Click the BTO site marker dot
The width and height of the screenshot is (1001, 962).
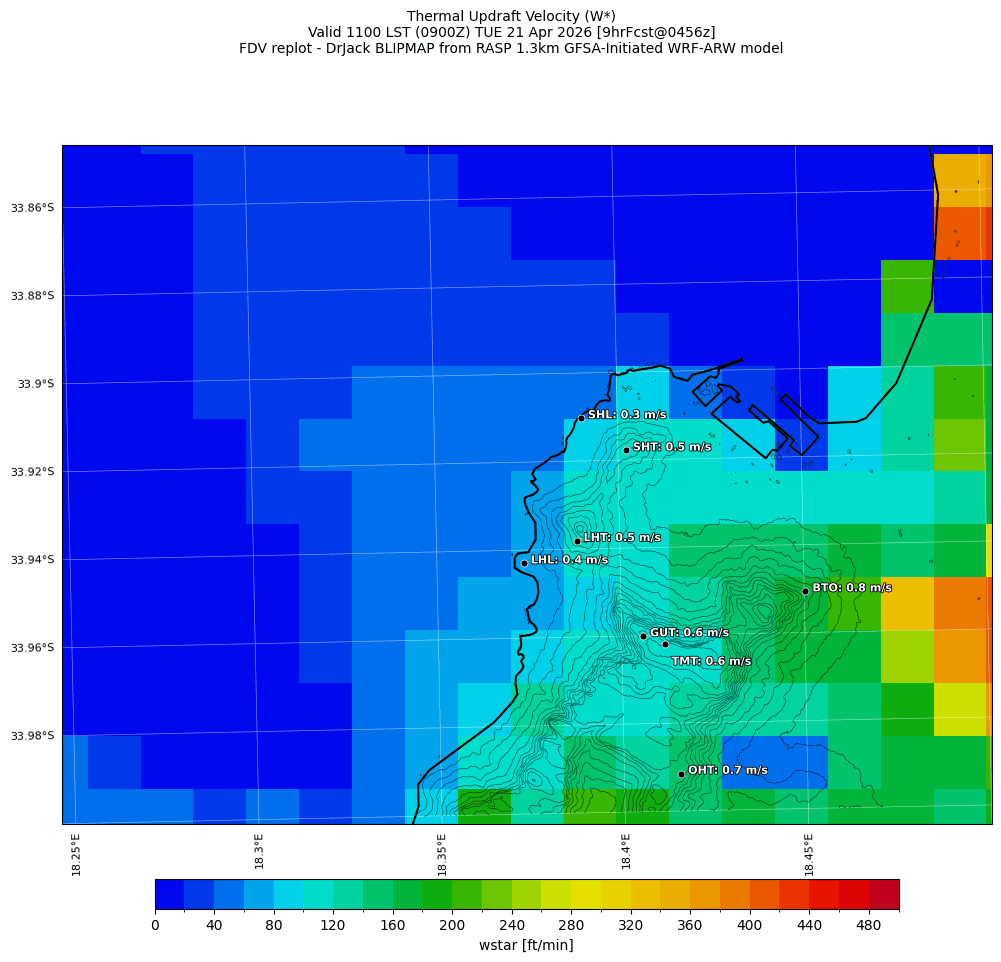pyautogui.click(x=805, y=591)
